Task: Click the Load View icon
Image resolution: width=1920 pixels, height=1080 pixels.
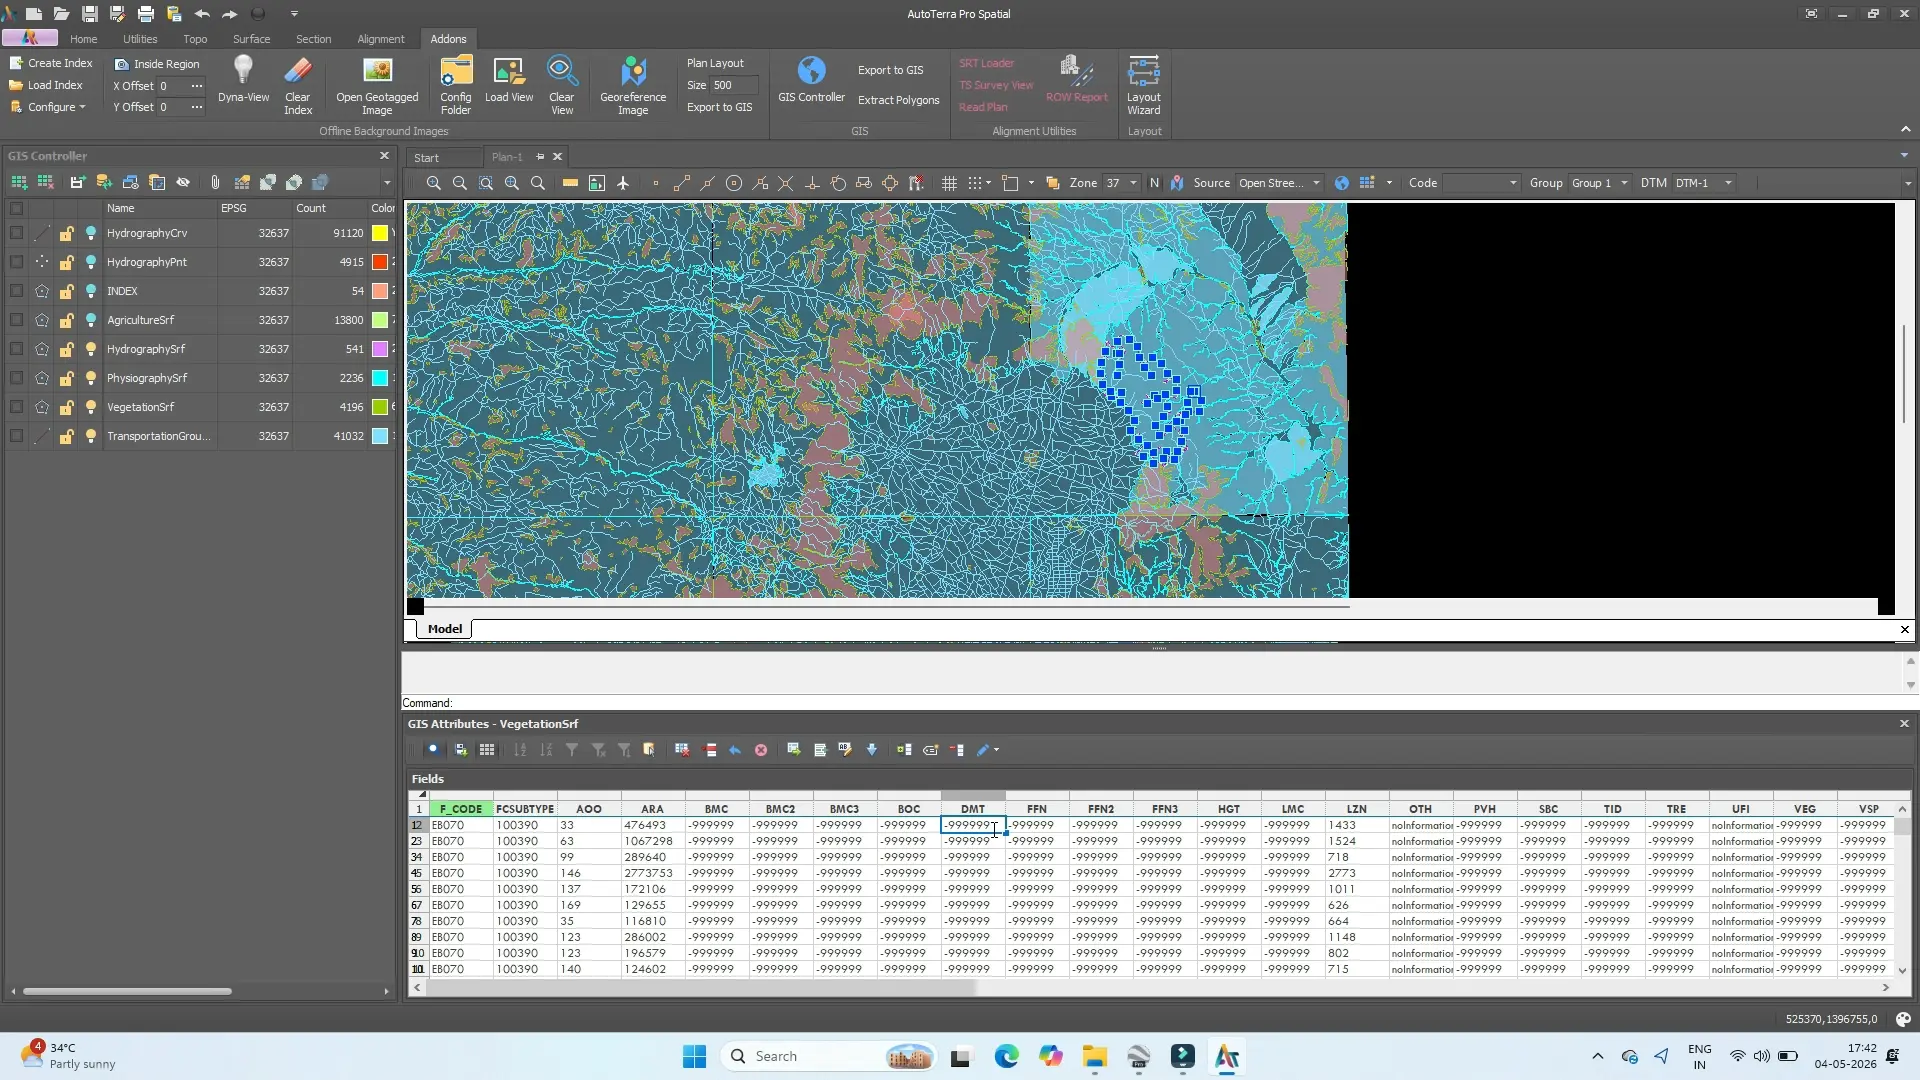Action: [x=509, y=70]
